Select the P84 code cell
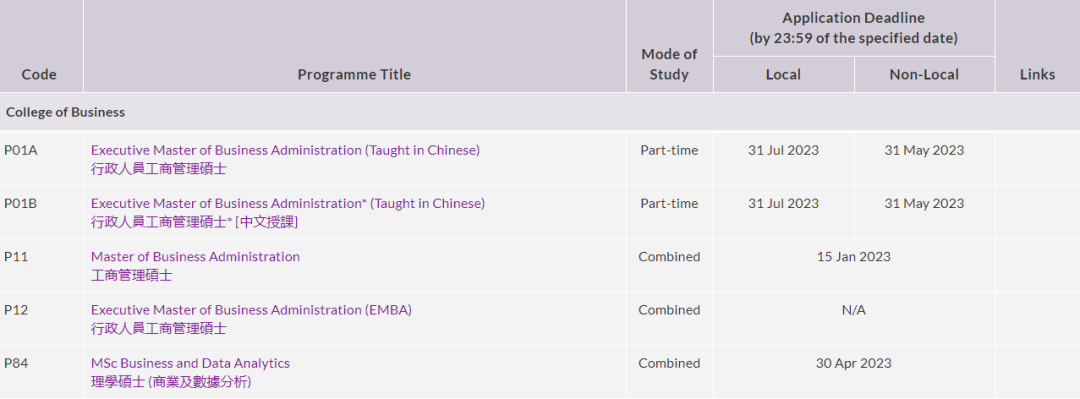The image size is (1080, 399). (x=41, y=372)
